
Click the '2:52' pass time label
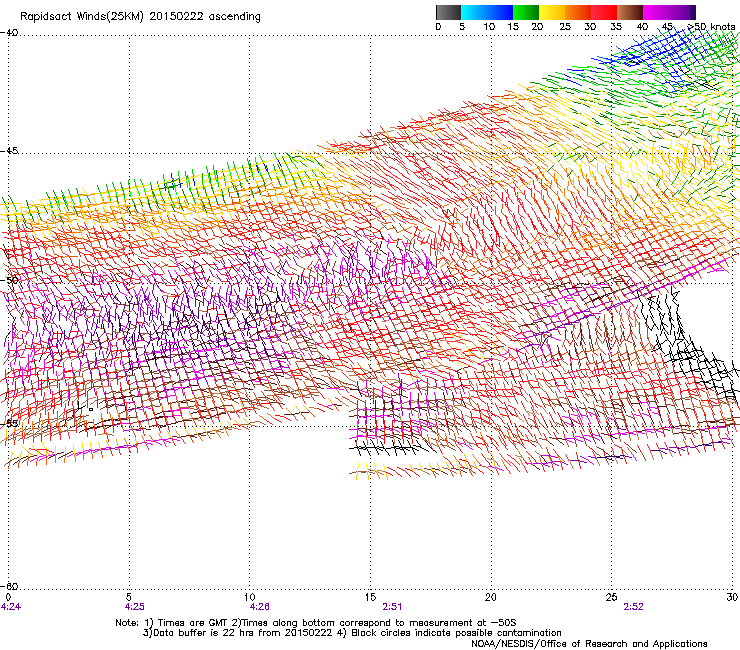tap(633, 607)
